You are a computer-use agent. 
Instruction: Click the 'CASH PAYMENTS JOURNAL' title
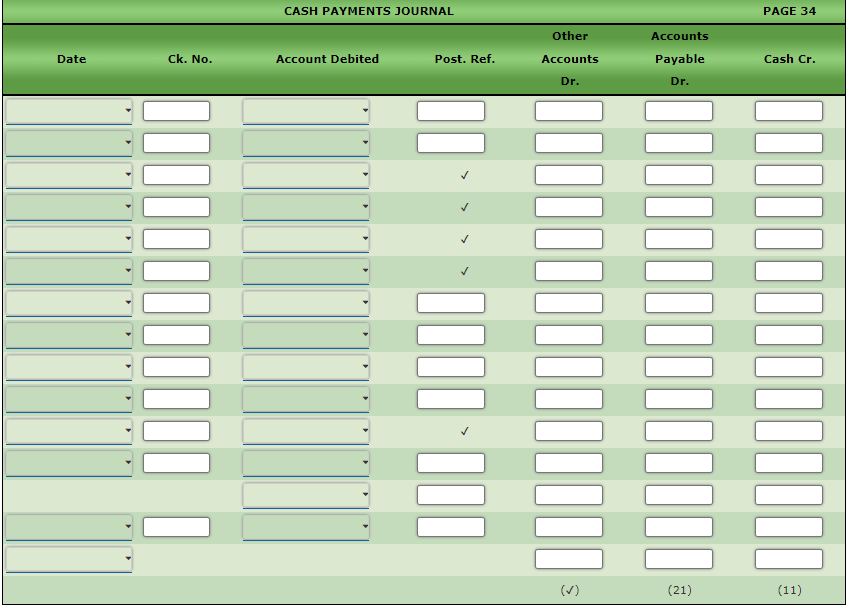tap(369, 11)
